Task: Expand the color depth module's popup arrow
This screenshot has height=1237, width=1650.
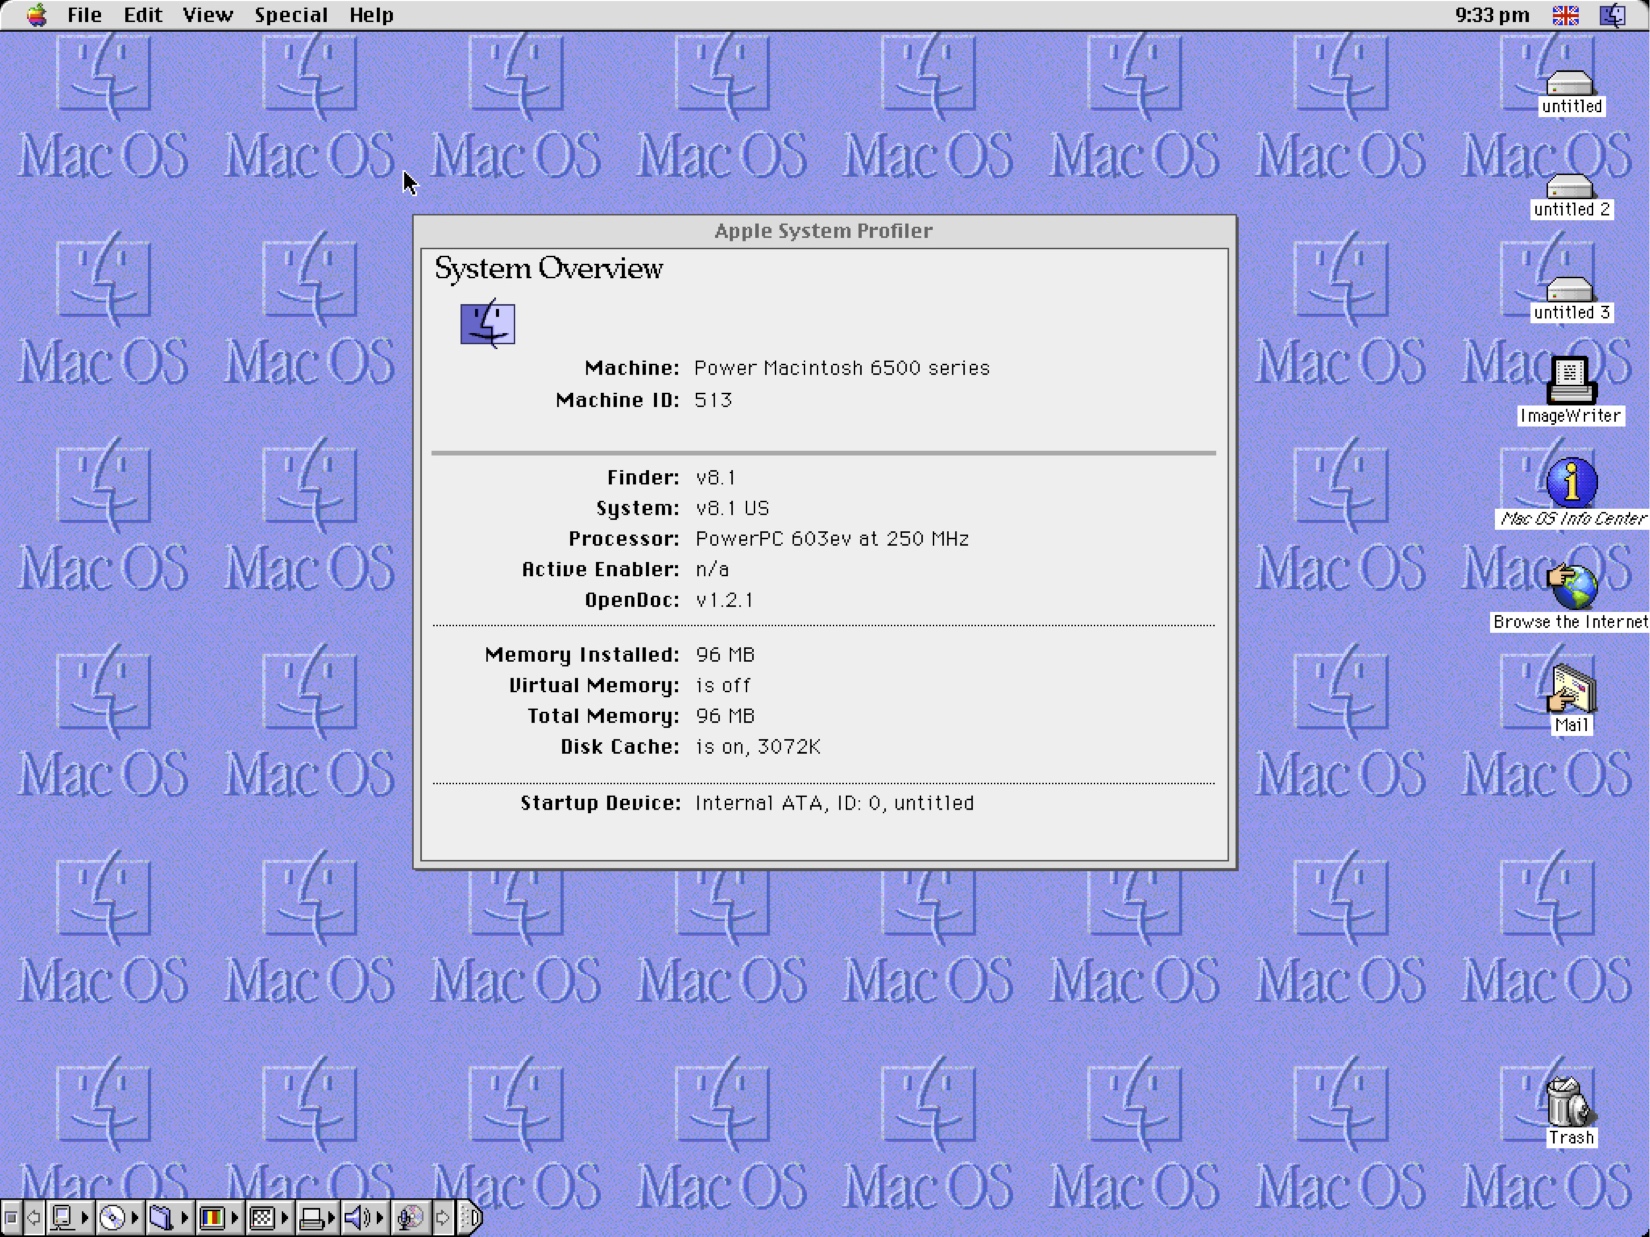Action: click(x=235, y=1218)
